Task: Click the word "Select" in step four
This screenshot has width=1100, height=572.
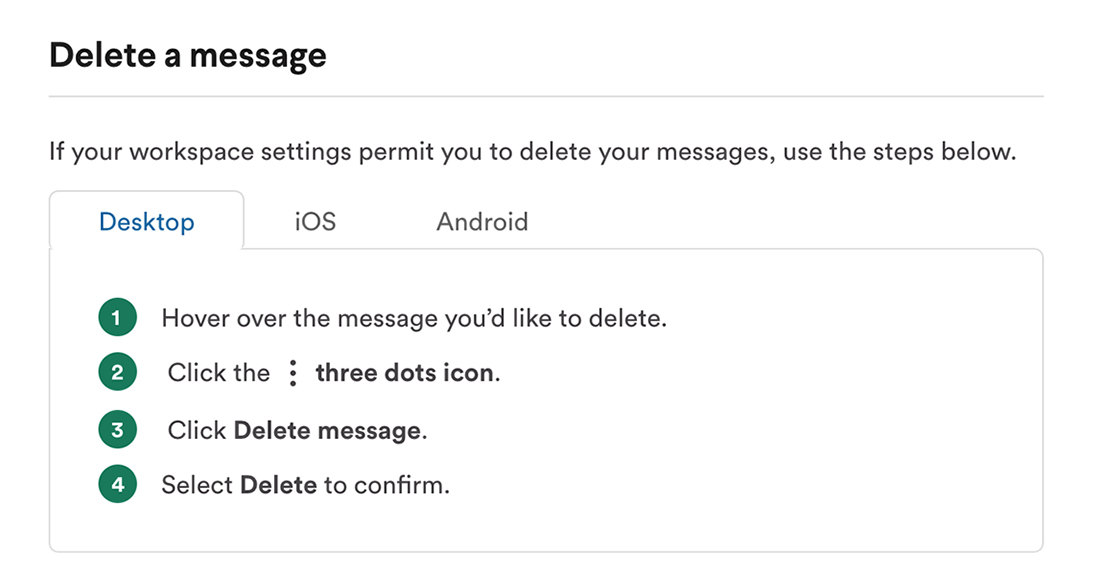Action: [x=197, y=485]
